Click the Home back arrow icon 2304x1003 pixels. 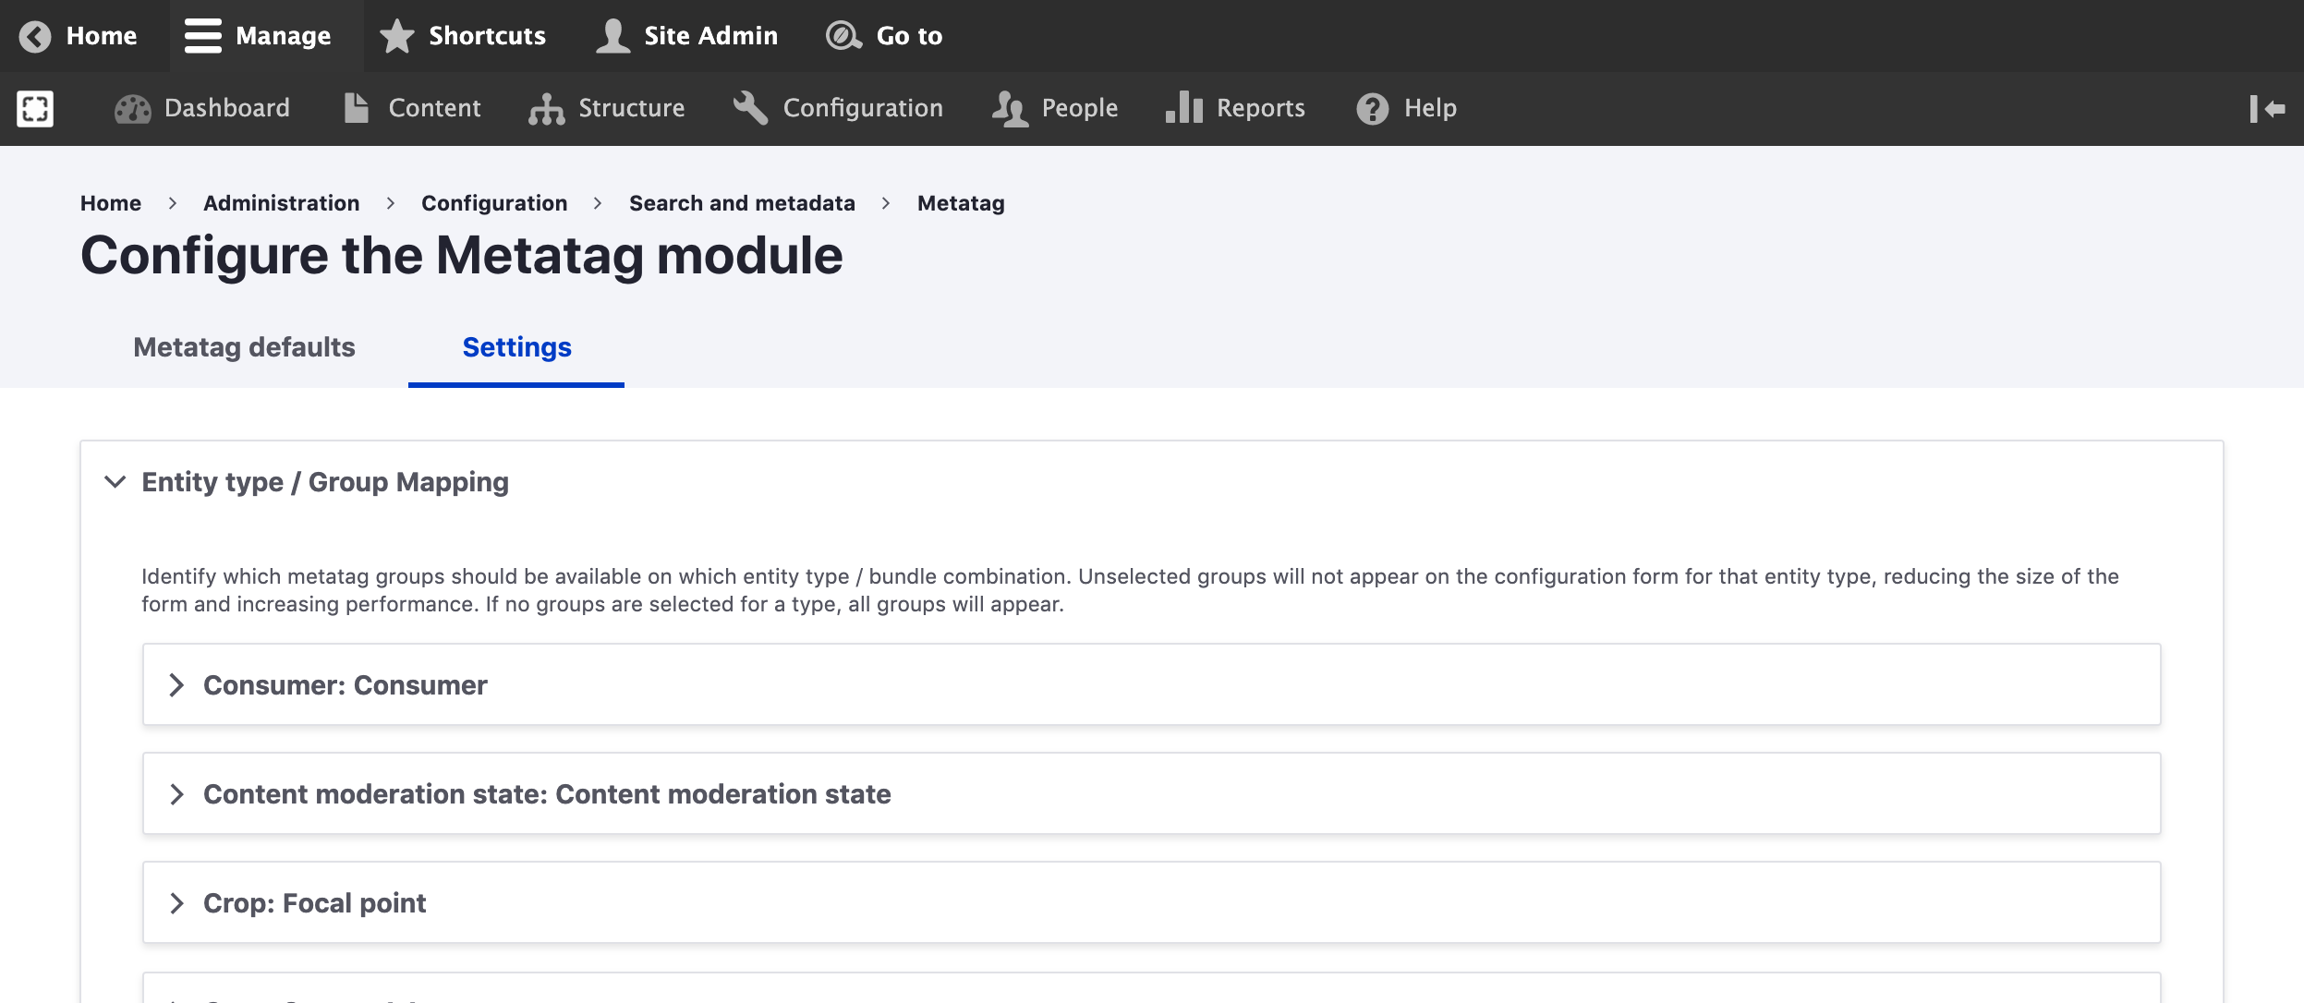coord(35,36)
